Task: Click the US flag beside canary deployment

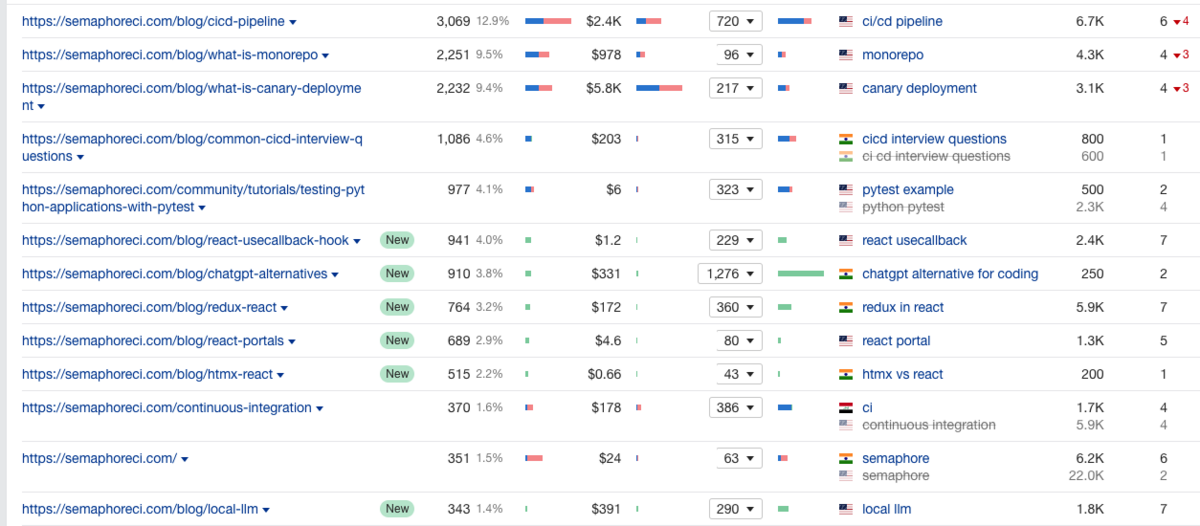Action: pyautogui.click(x=845, y=89)
